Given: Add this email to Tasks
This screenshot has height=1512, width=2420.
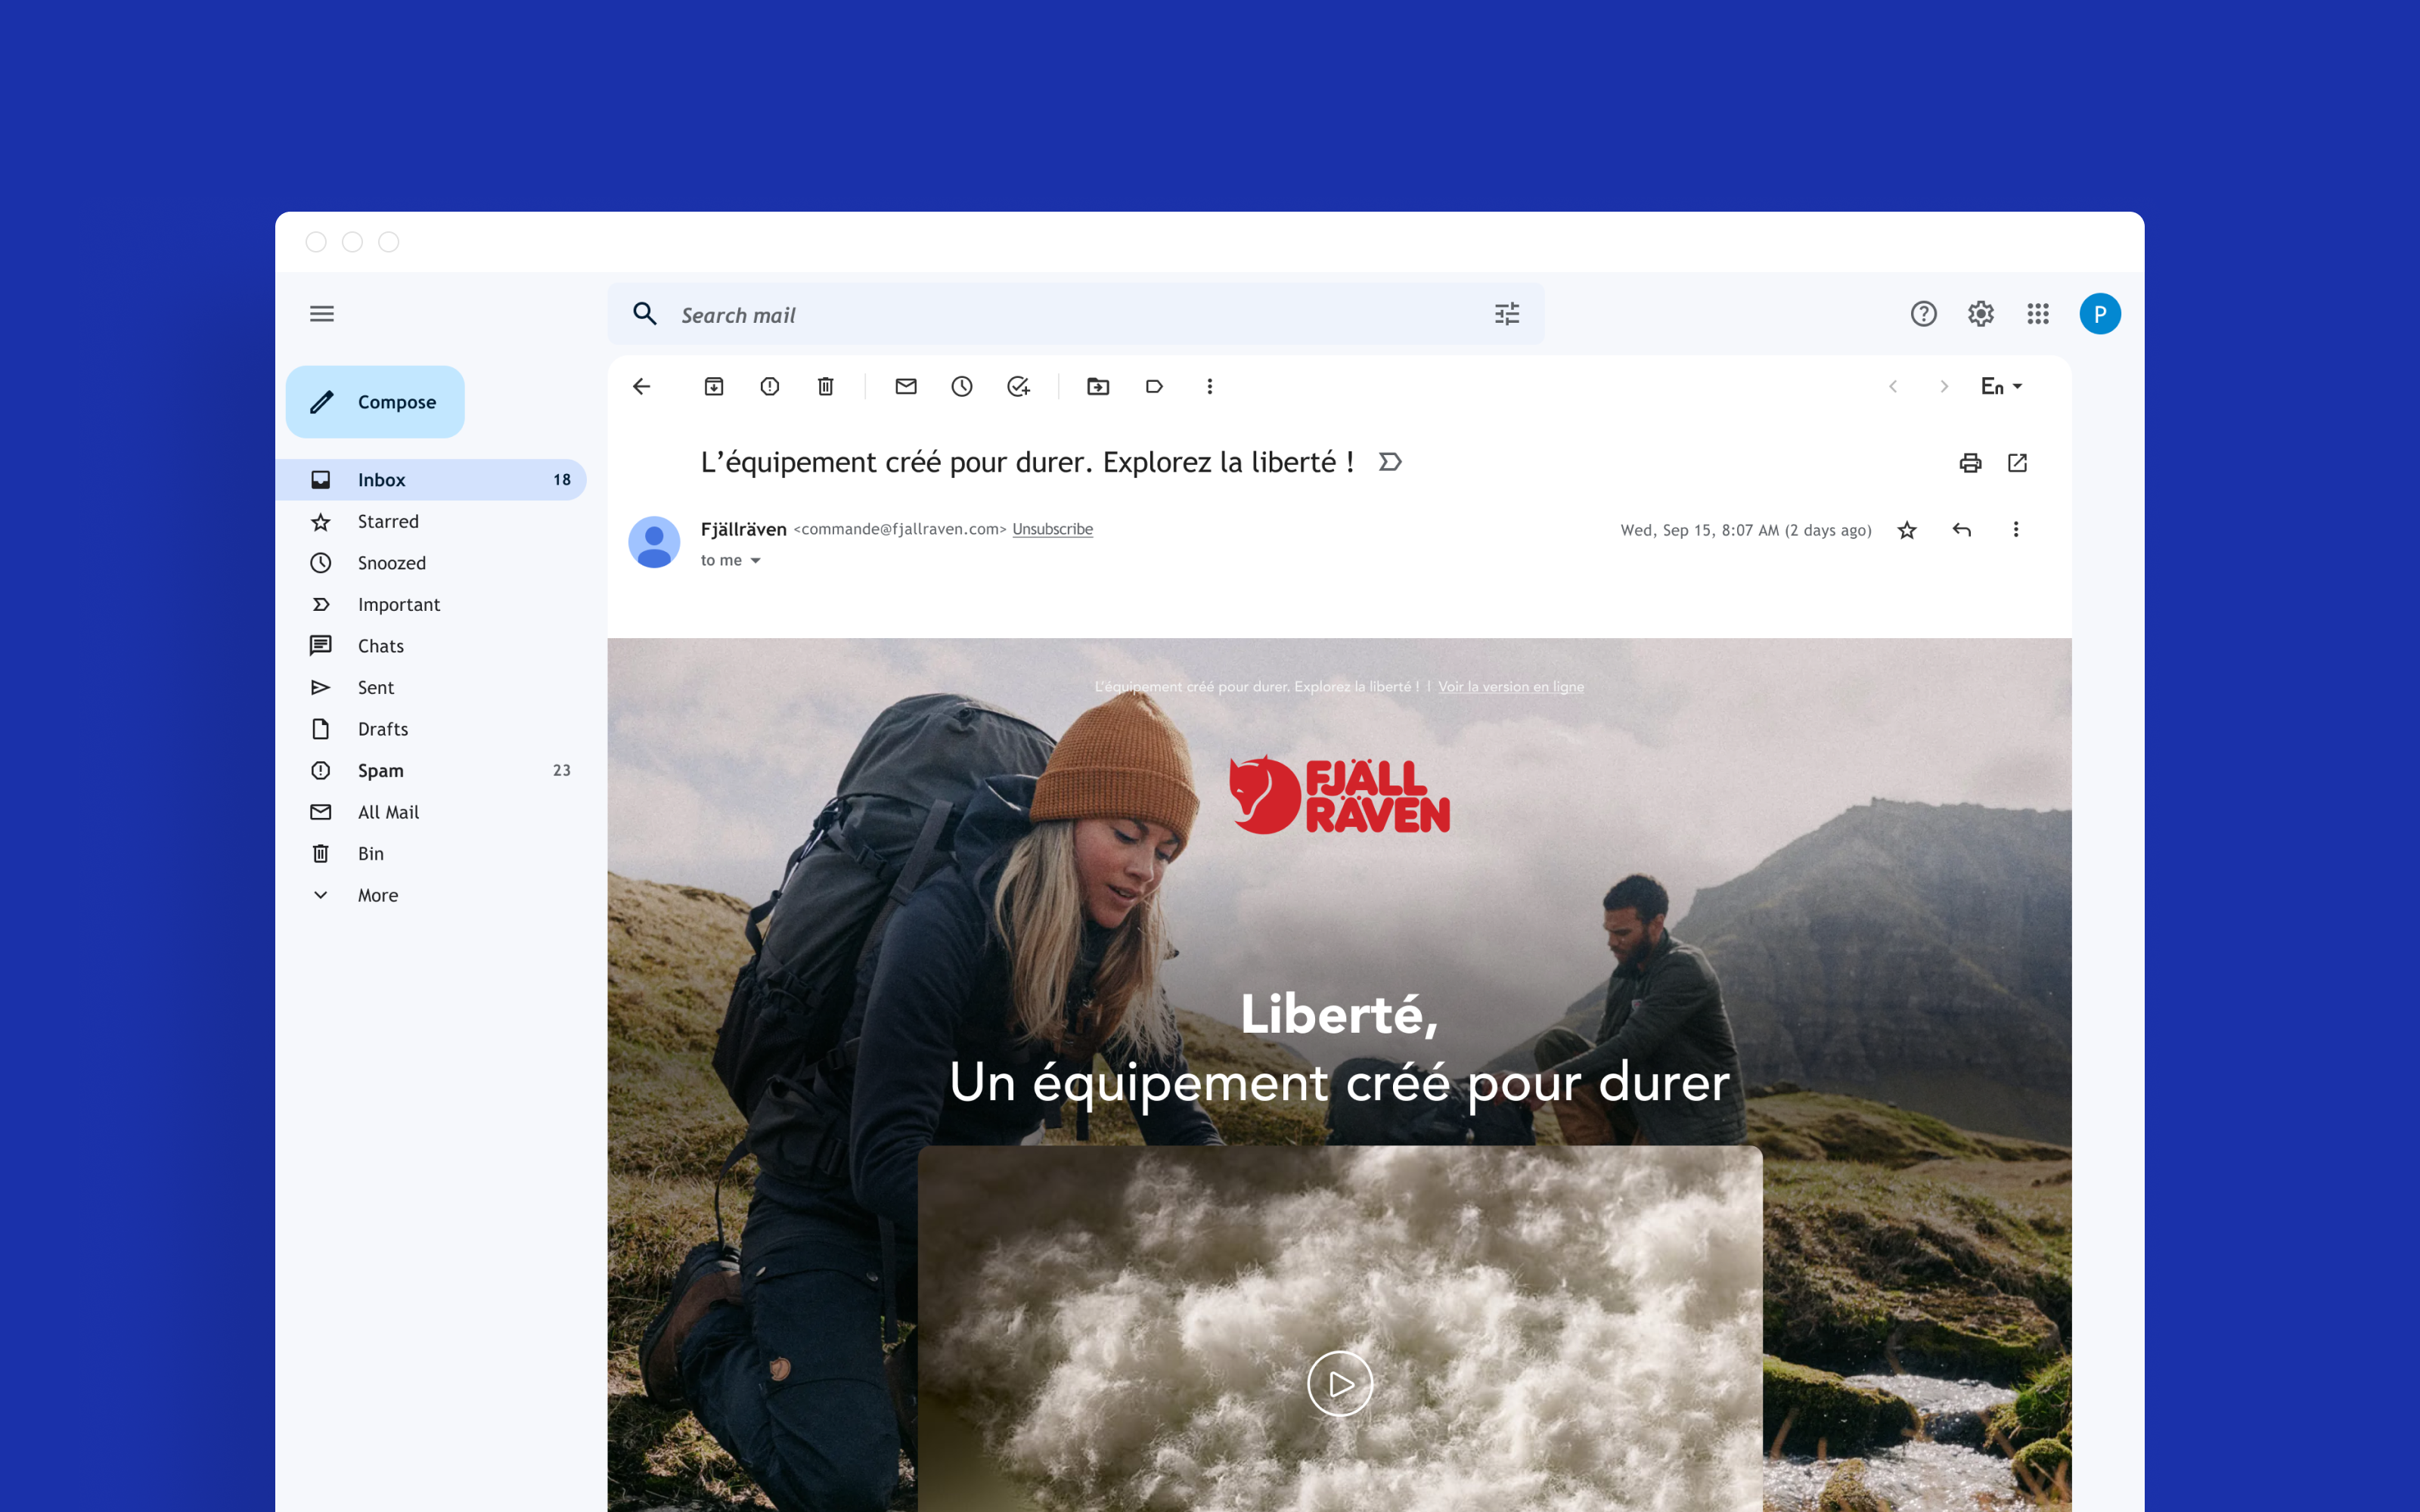Looking at the screenshot, I should click(x=1018, y=386).
